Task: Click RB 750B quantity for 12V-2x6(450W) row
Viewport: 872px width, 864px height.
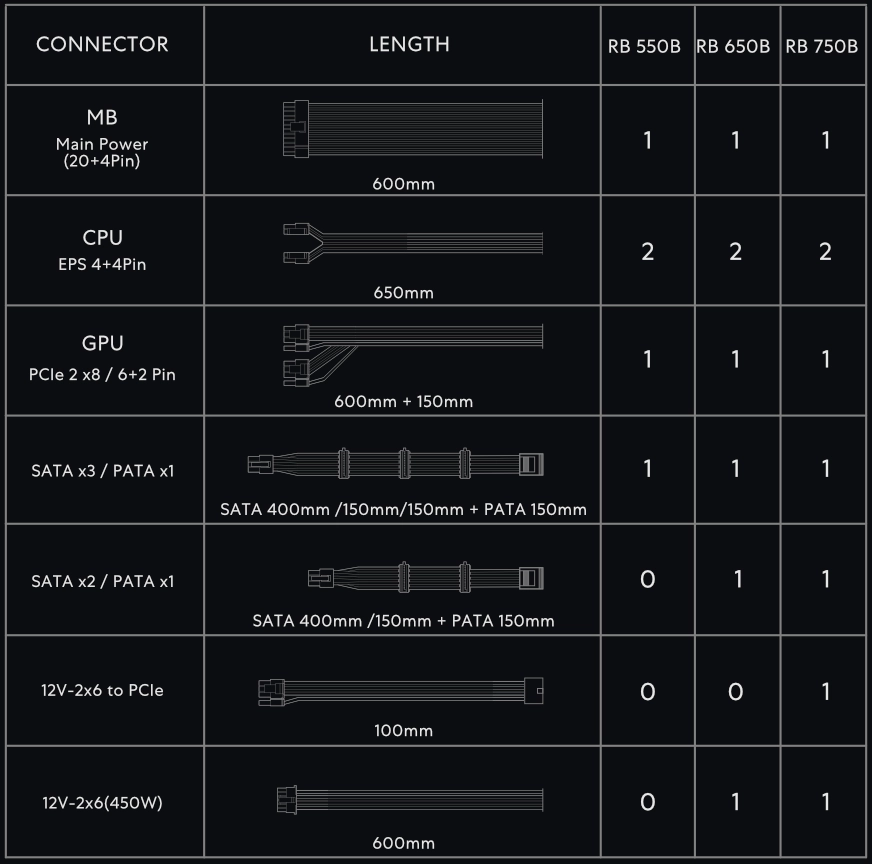Action: (825, 803)
